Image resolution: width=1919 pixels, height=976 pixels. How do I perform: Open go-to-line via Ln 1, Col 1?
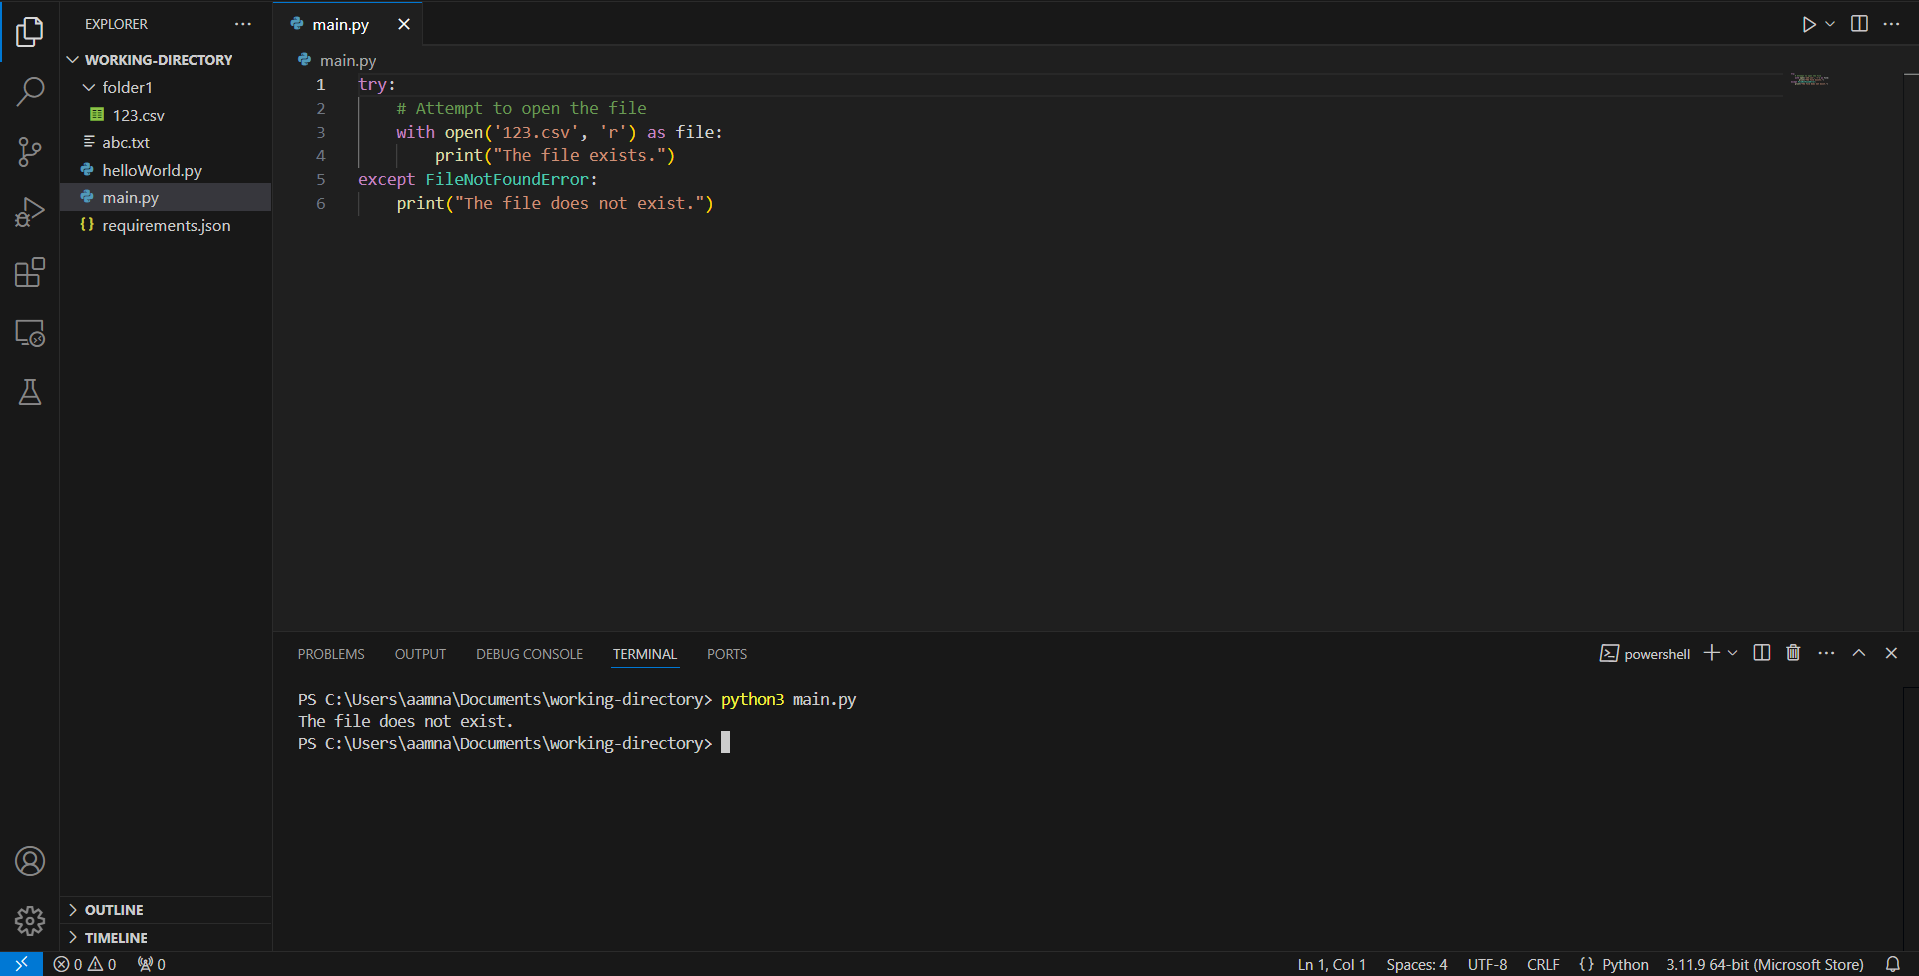click(1330, 963)
